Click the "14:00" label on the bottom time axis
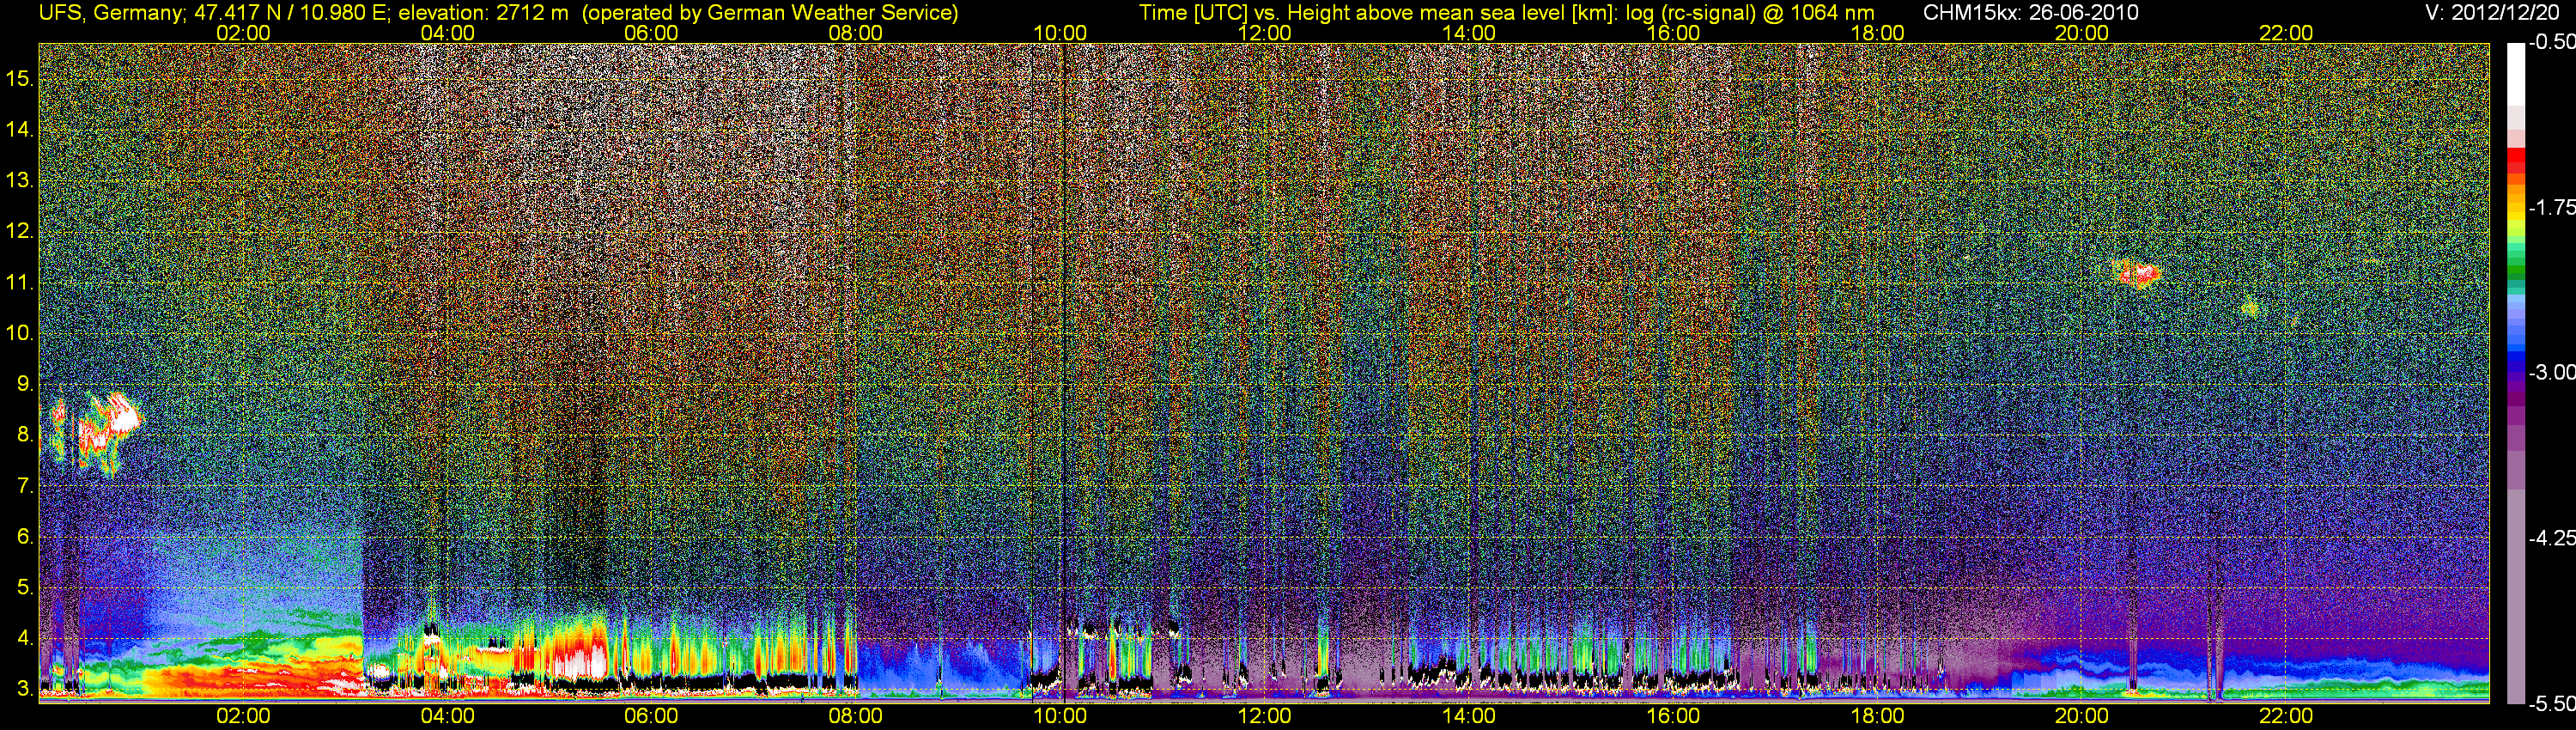This screenshot has width=2576, height=730. point(1469,716)
